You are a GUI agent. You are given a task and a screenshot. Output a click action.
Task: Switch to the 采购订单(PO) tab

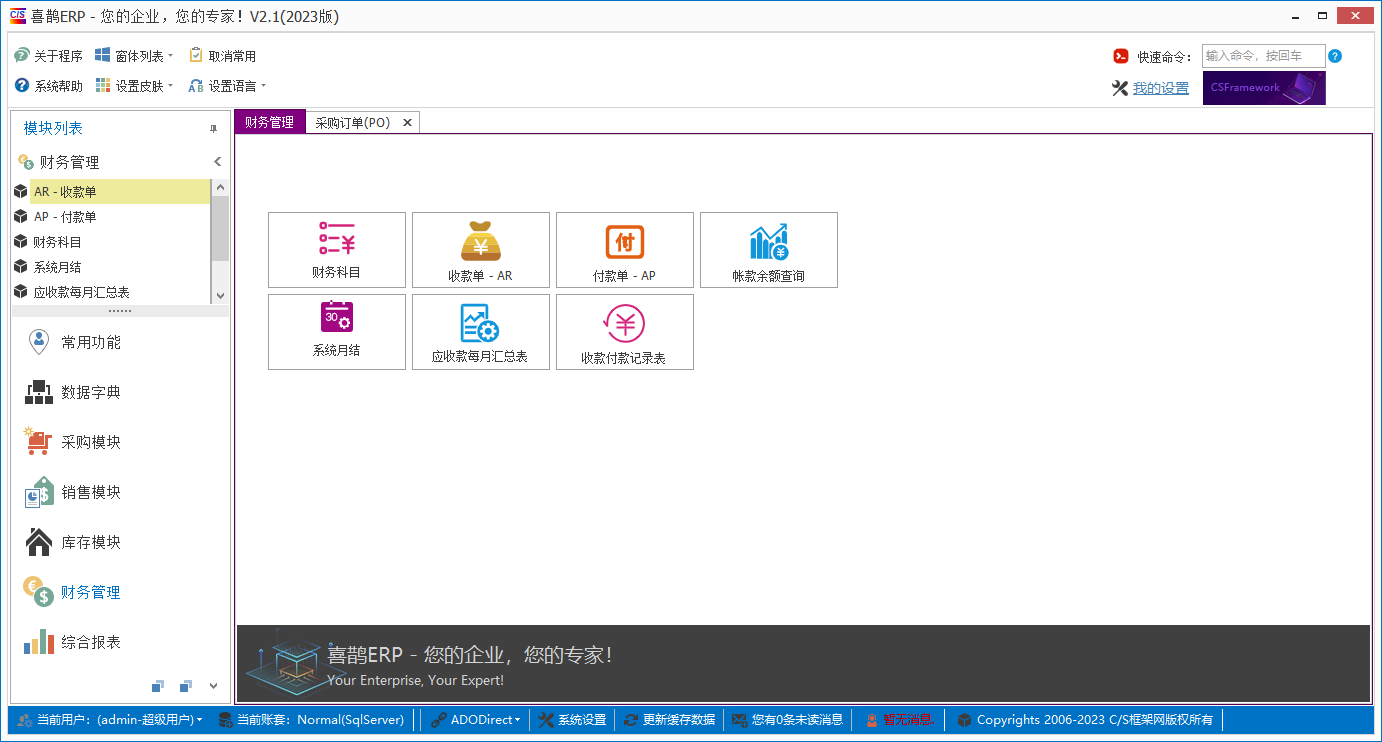click(x=353, y=122)
